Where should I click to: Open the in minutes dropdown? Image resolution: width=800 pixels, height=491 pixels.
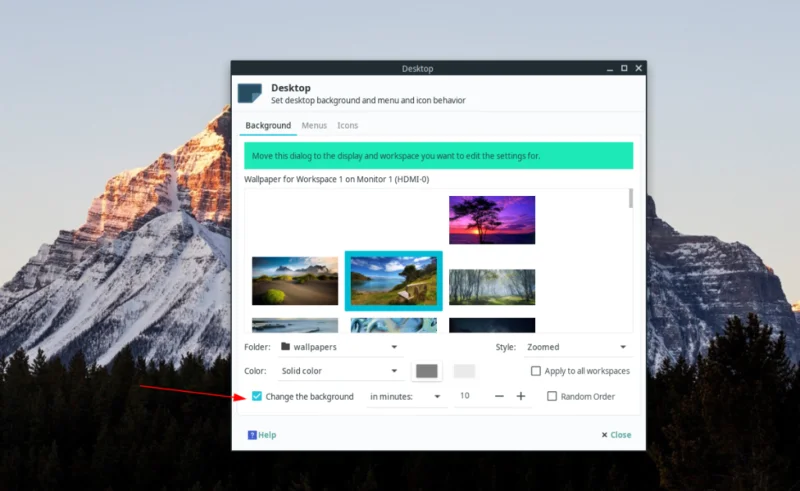click(406, 397)
